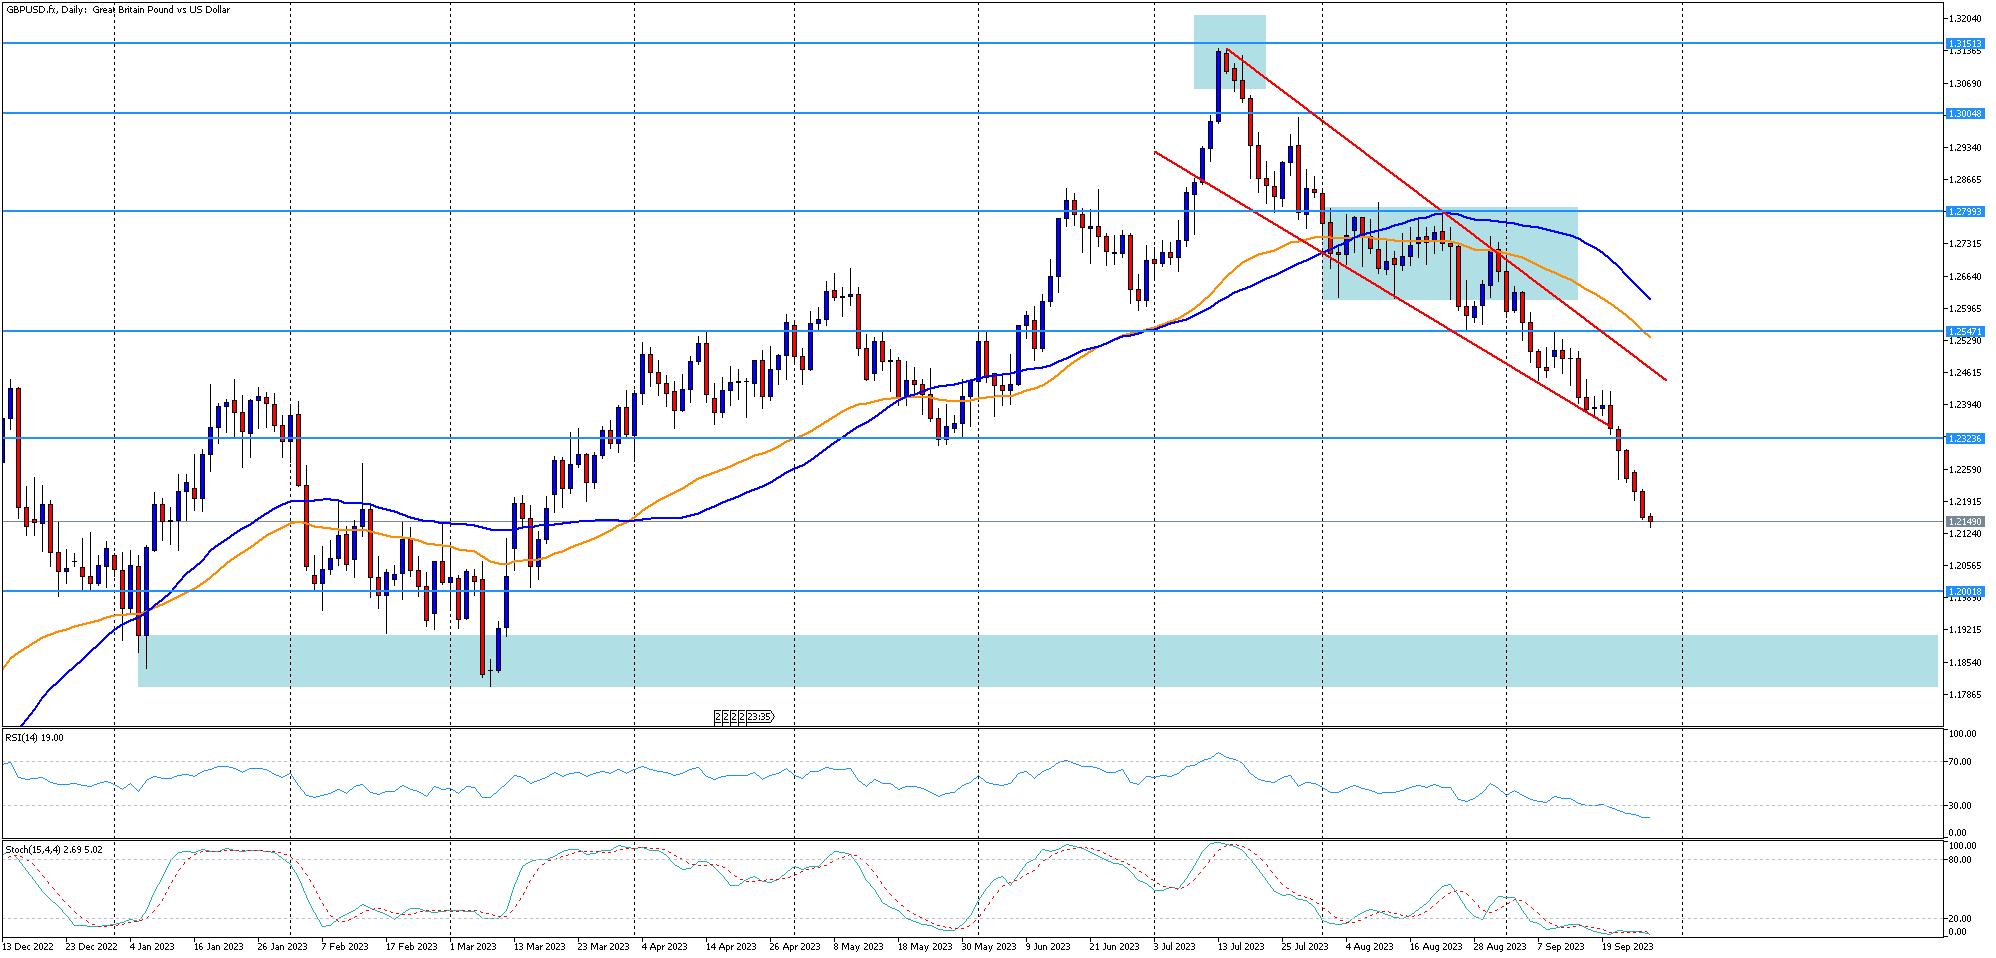The image size is (1996, 958).
Task: Click the 9 Jun 2023 date label
Action: (1047, 947)
